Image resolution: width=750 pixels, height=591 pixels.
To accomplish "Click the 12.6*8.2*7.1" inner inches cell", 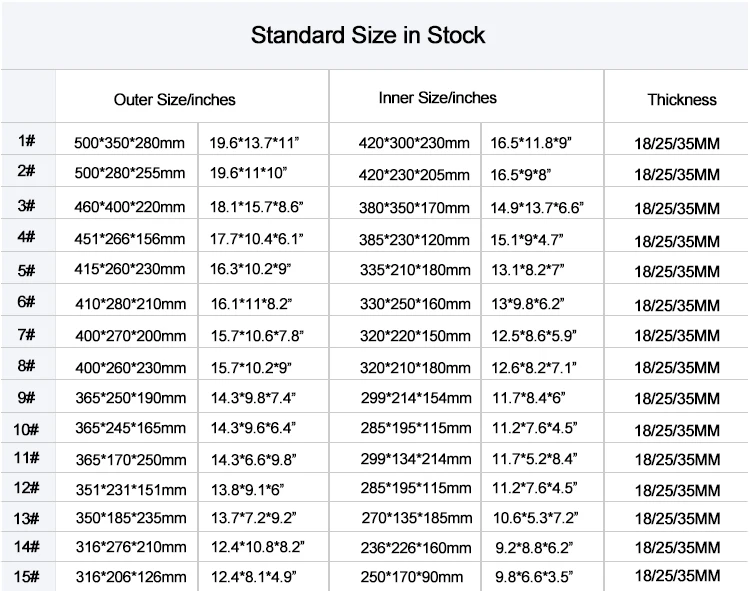I will coord(533,368).
